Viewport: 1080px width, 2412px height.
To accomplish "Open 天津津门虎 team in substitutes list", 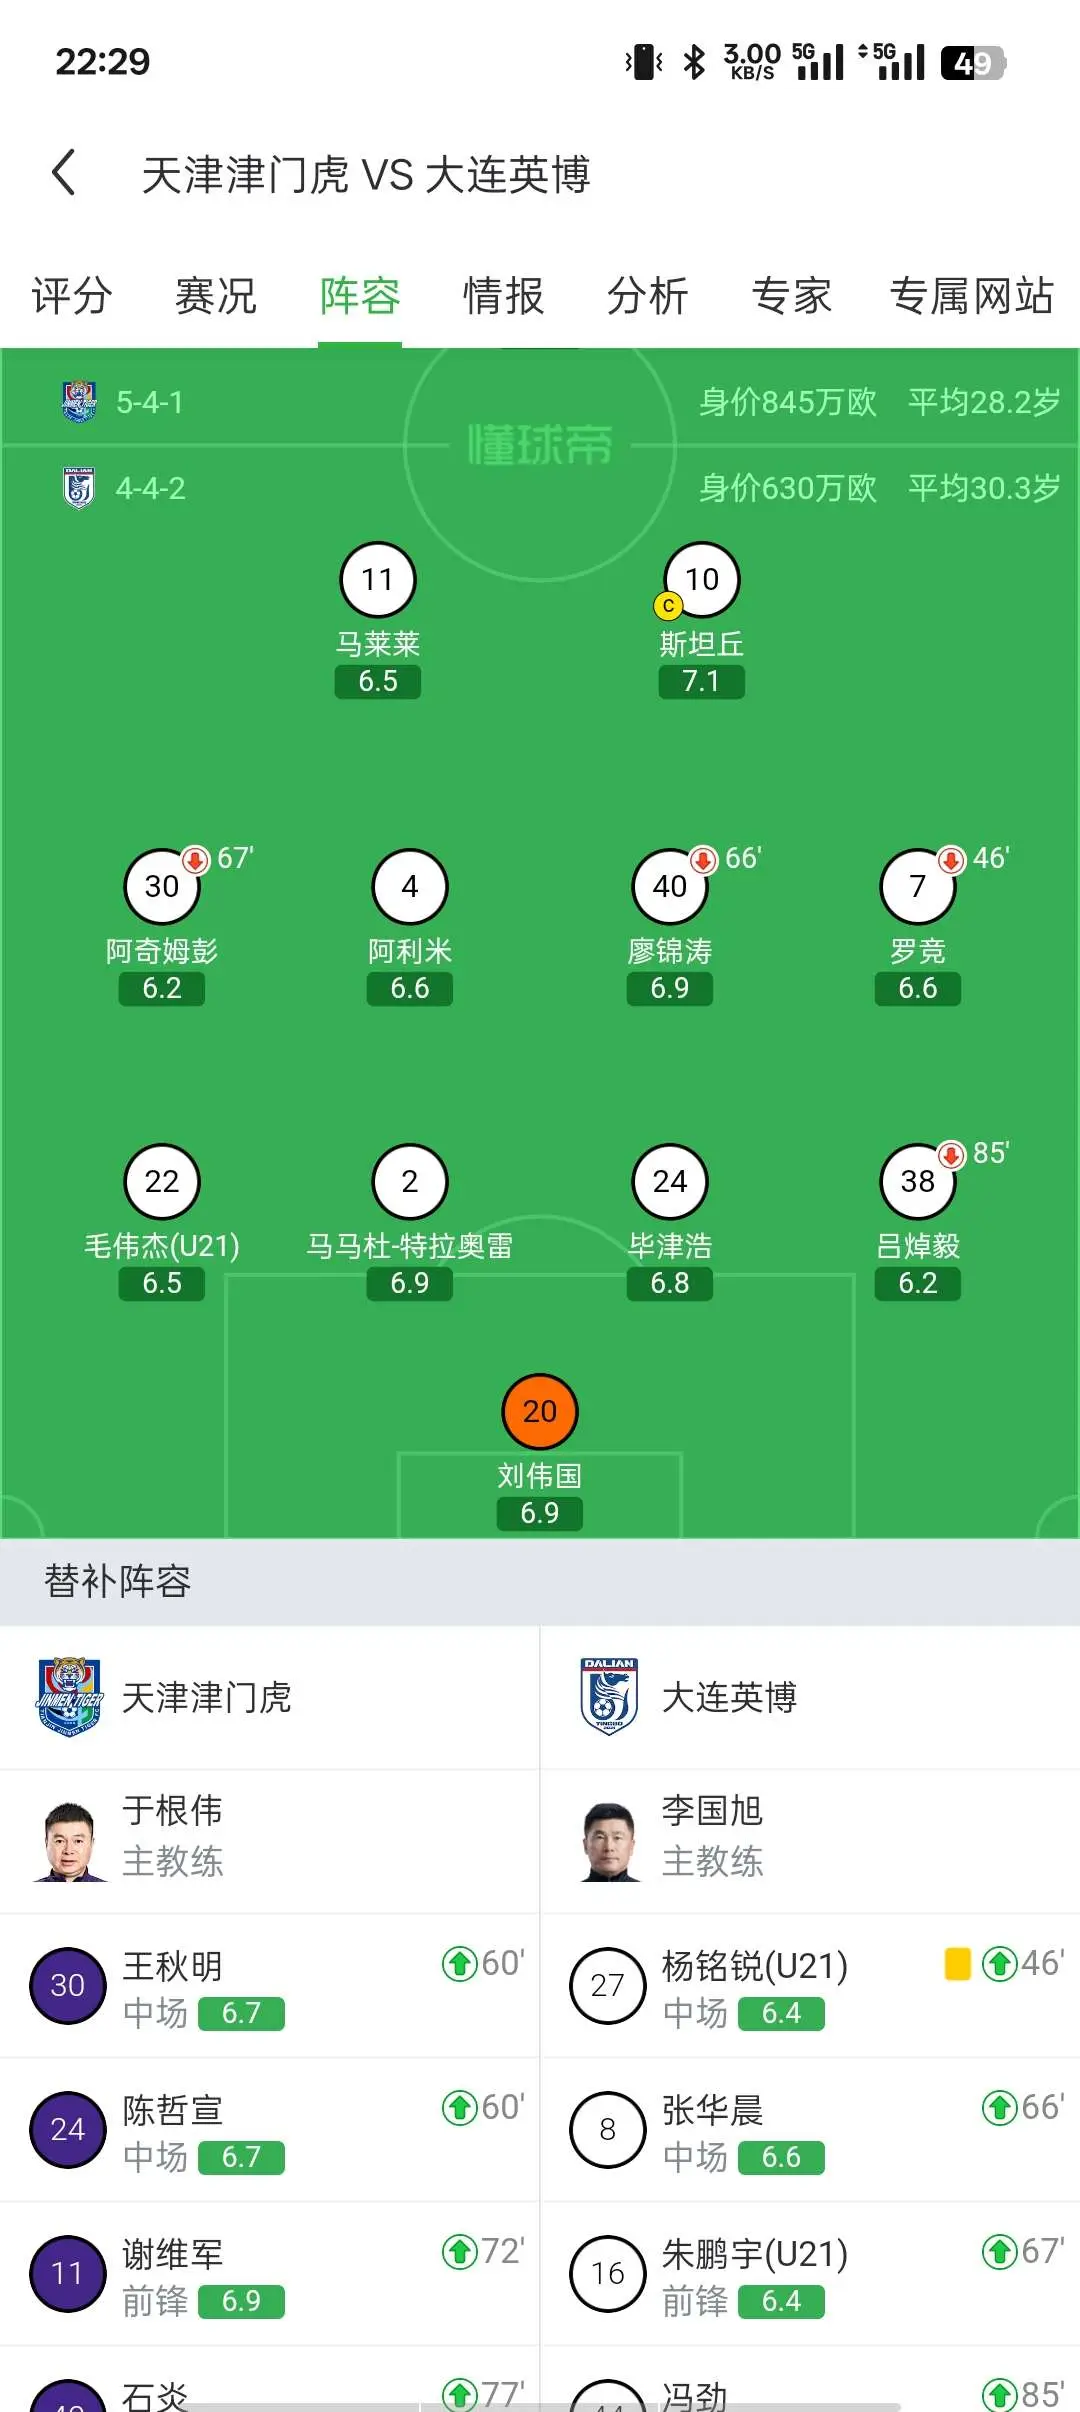I will (x=165, y=1697).
